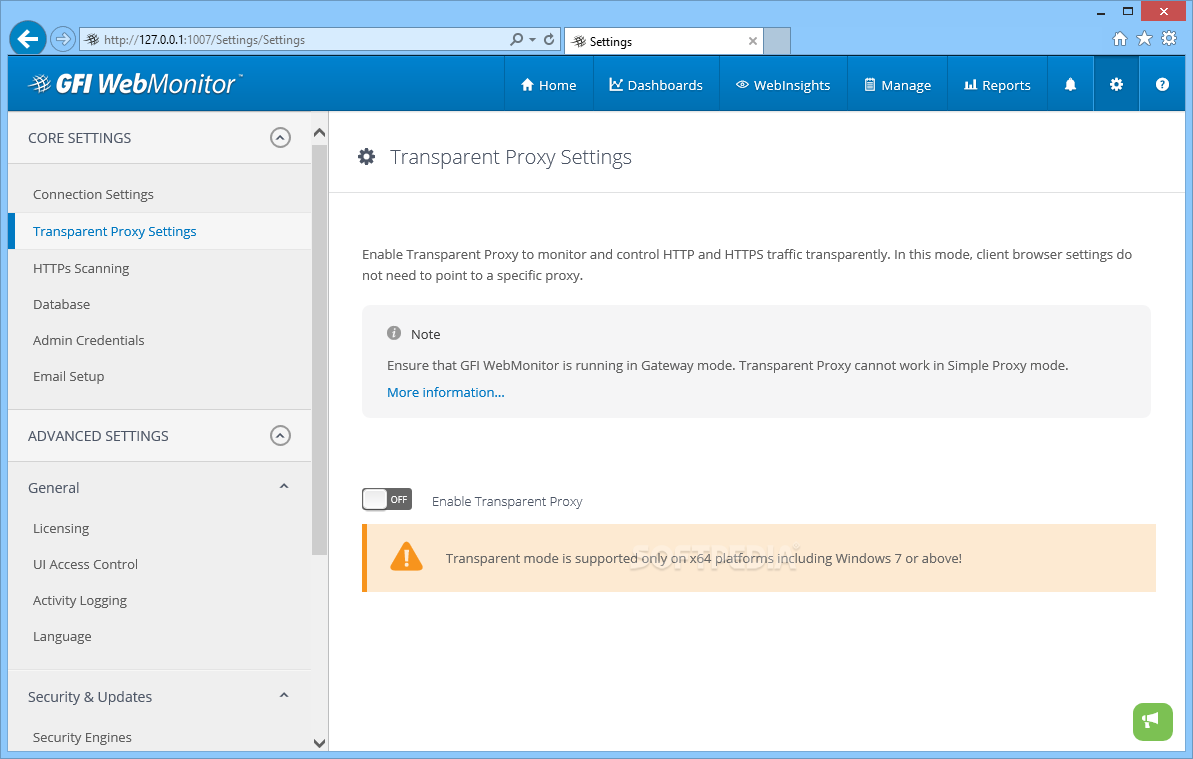Open Licensing settings

pyautogui.click(x=61, y=529)
